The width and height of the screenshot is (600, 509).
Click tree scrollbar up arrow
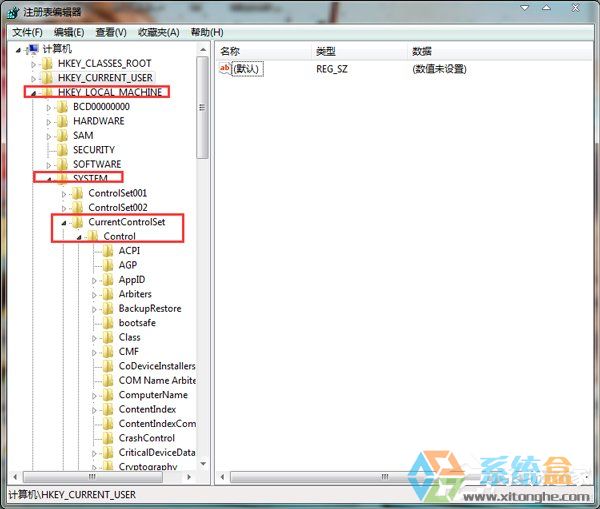coord(203,50)
